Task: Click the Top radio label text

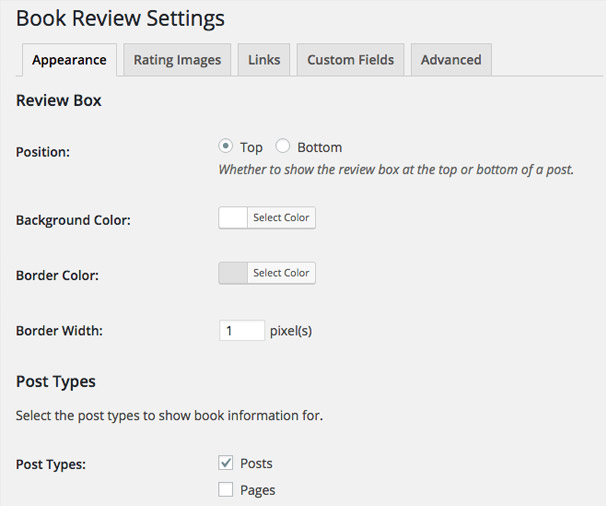Action: click(251, 148)
